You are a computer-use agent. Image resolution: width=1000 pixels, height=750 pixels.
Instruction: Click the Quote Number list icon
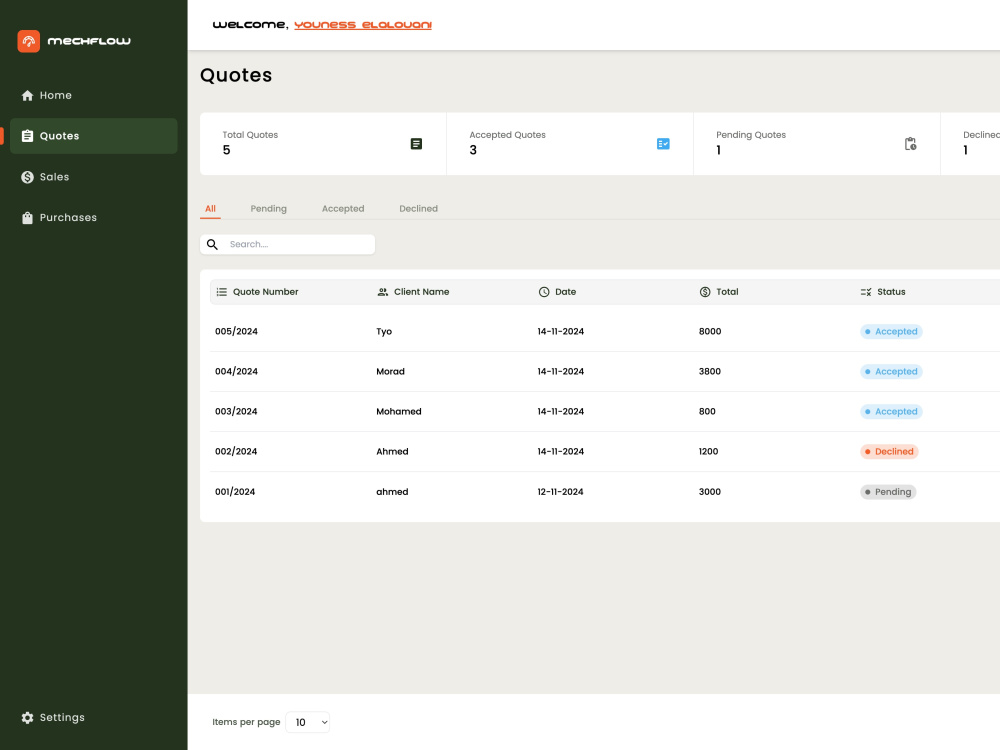pos(222,292)
